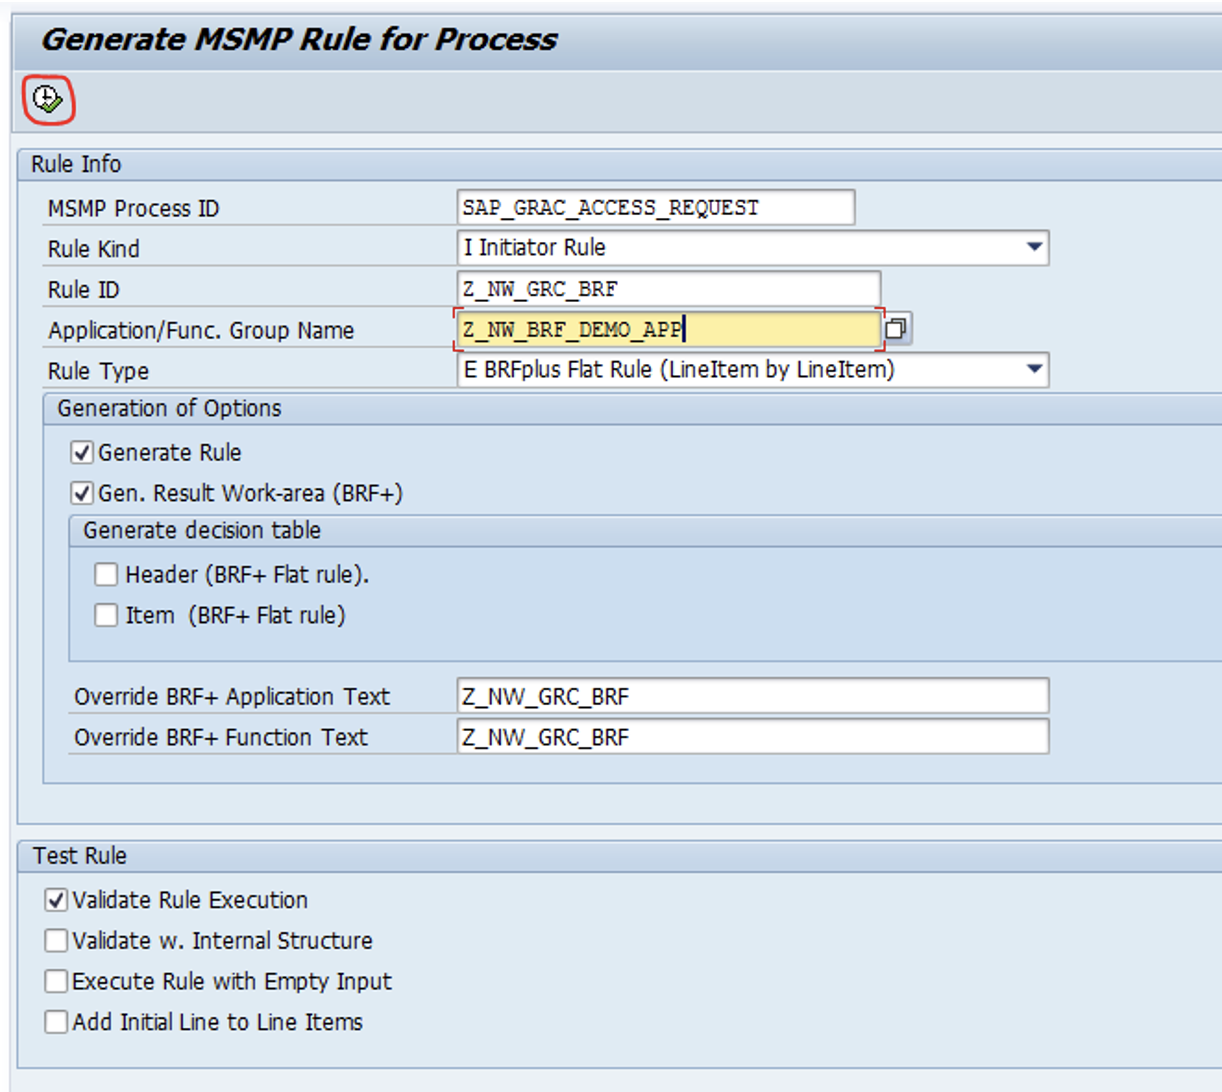Click the Application/Func. Group Name field
1222x1092 pixels.
click(x=669, y=329)
